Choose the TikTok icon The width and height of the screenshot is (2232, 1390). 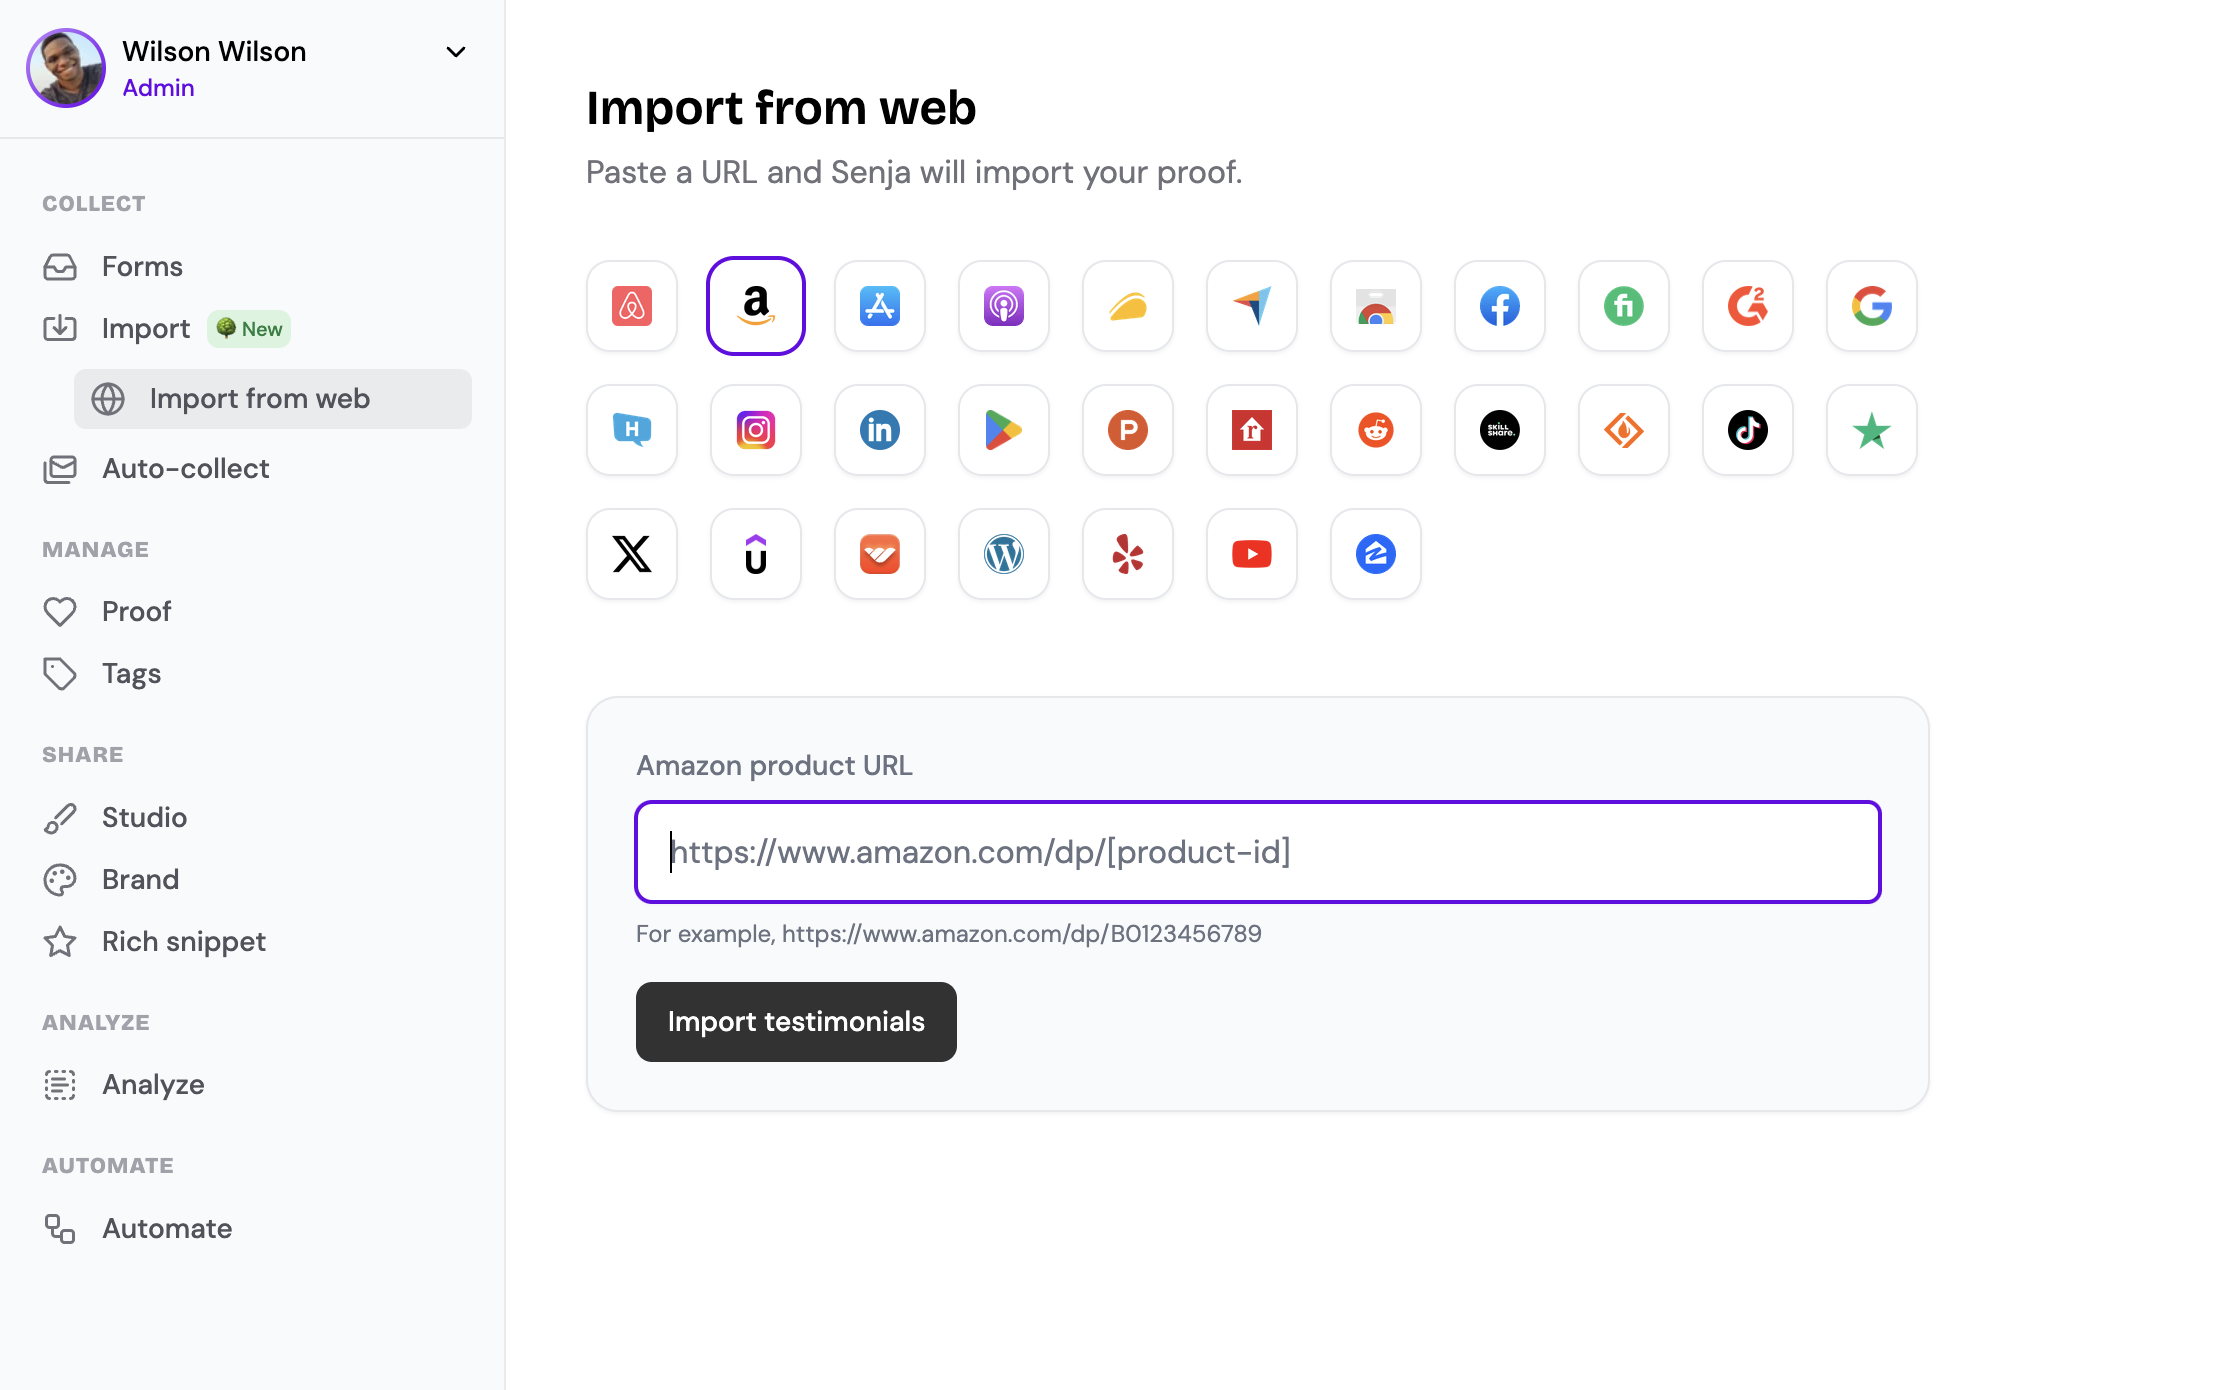tap(1748, 430)
